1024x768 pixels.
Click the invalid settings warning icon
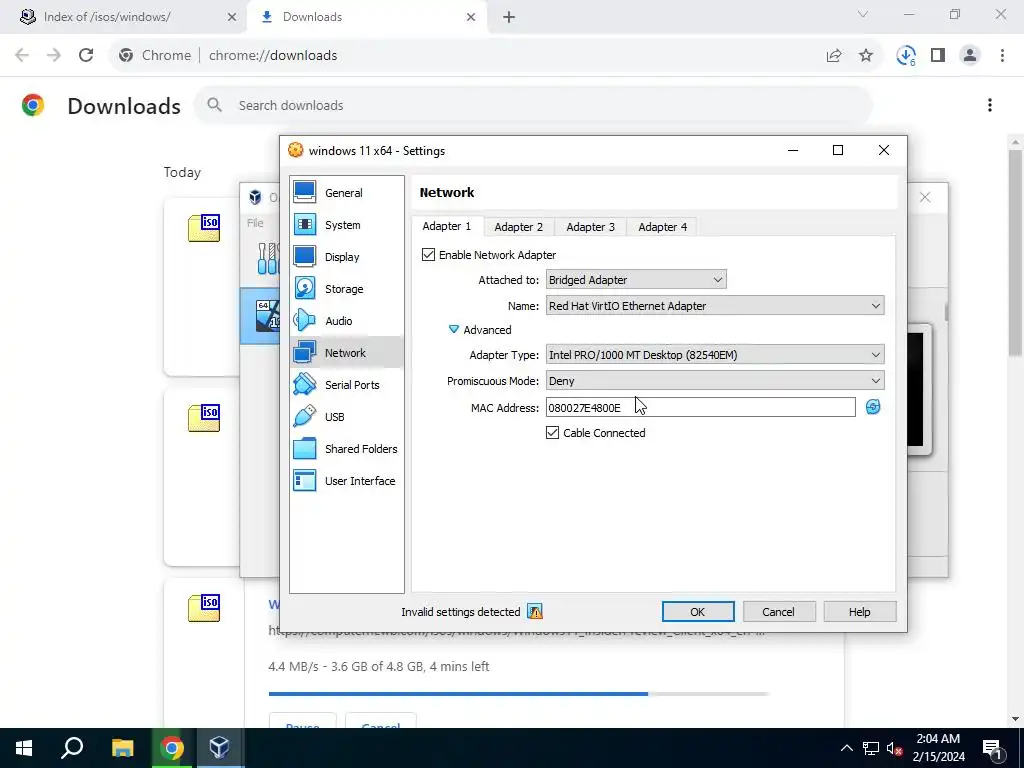tap(535, 612)
